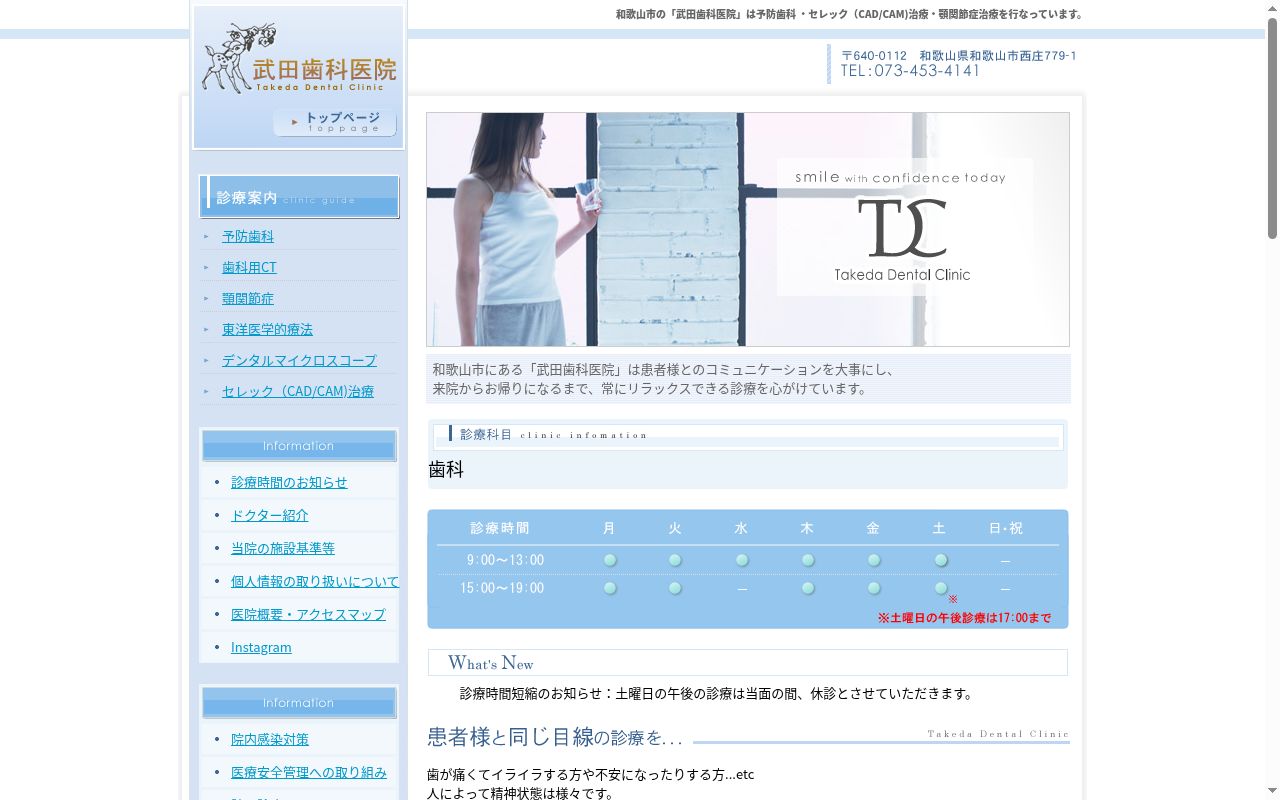Click the 〒640-0112 address text
The image size is (1280, 800).
click(x=959, y=56)
